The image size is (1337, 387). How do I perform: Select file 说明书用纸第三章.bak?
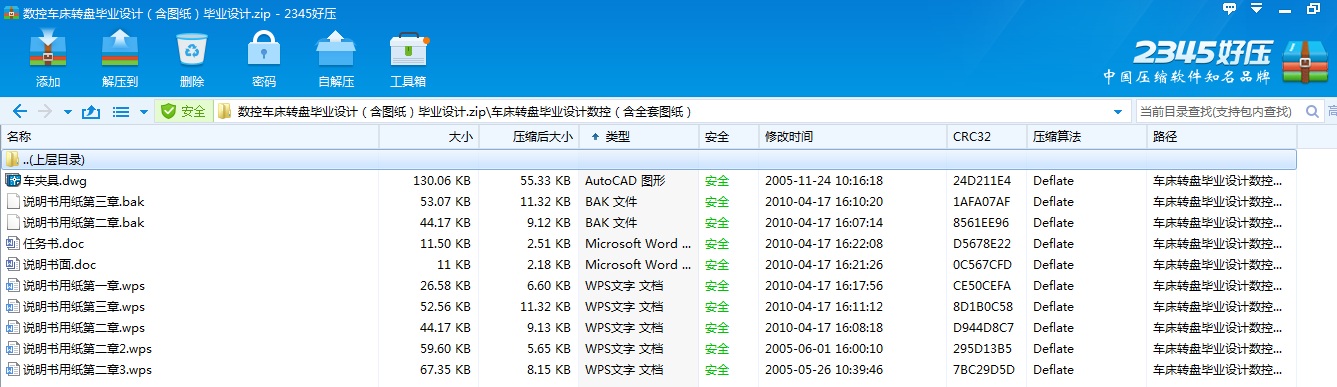[84, 202]
